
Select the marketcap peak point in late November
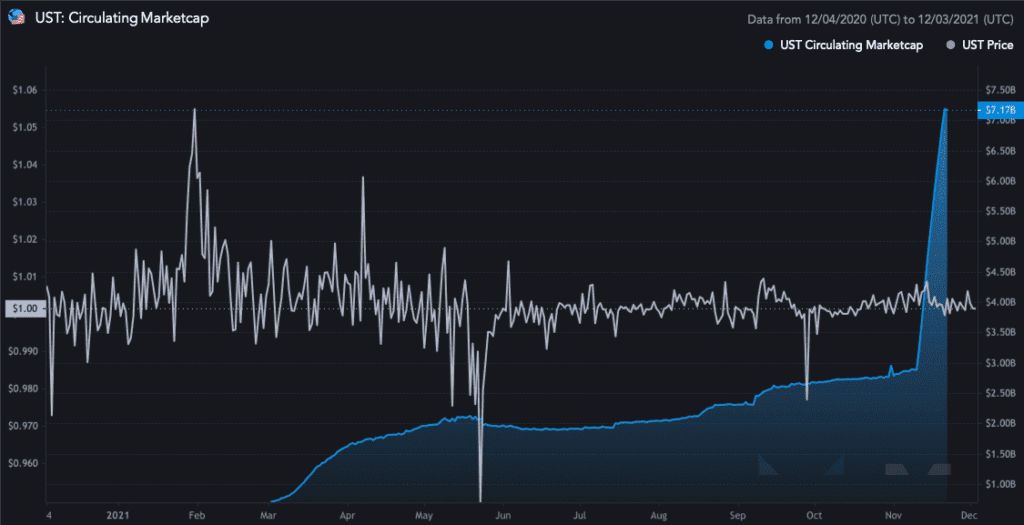[x=945, y=109]
